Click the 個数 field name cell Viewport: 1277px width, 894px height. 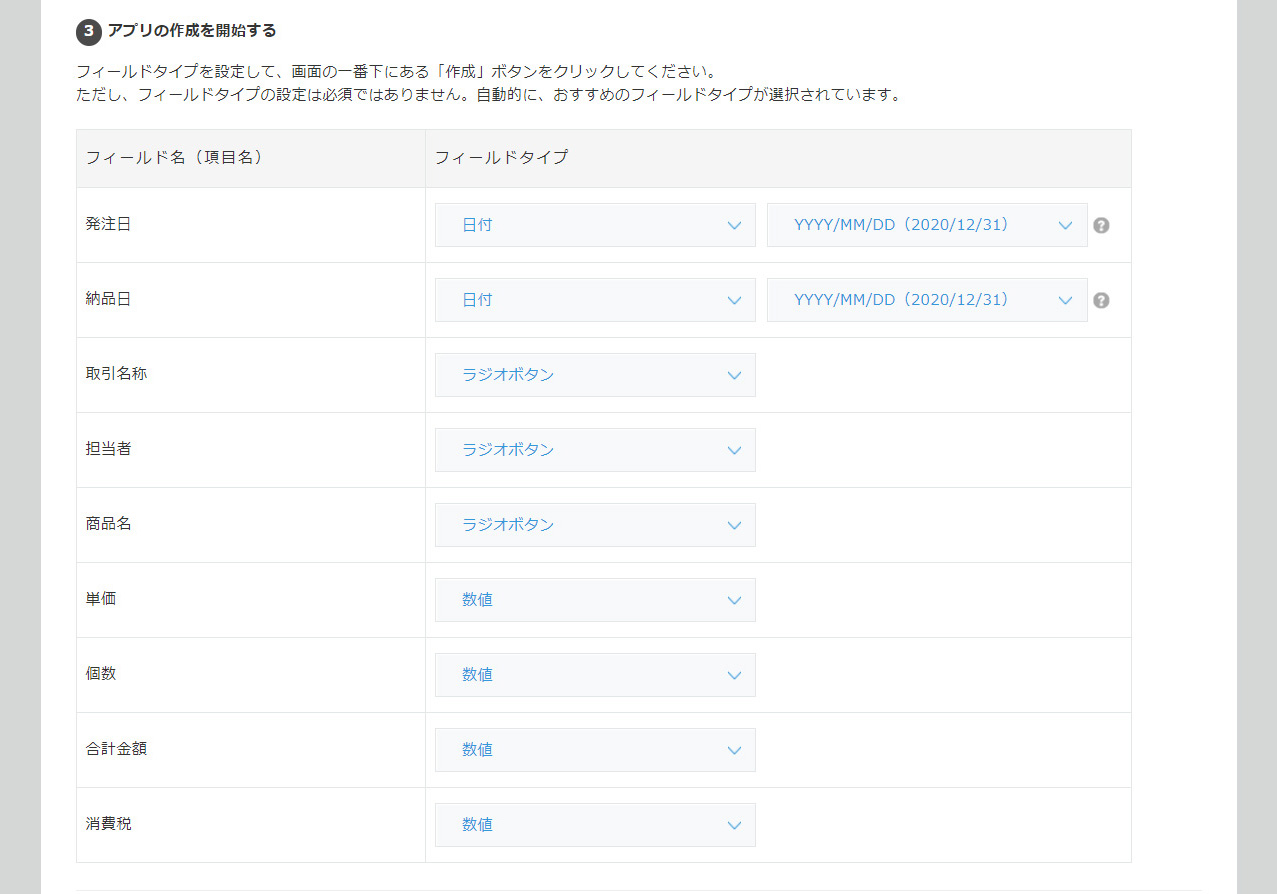coord(251,675)
